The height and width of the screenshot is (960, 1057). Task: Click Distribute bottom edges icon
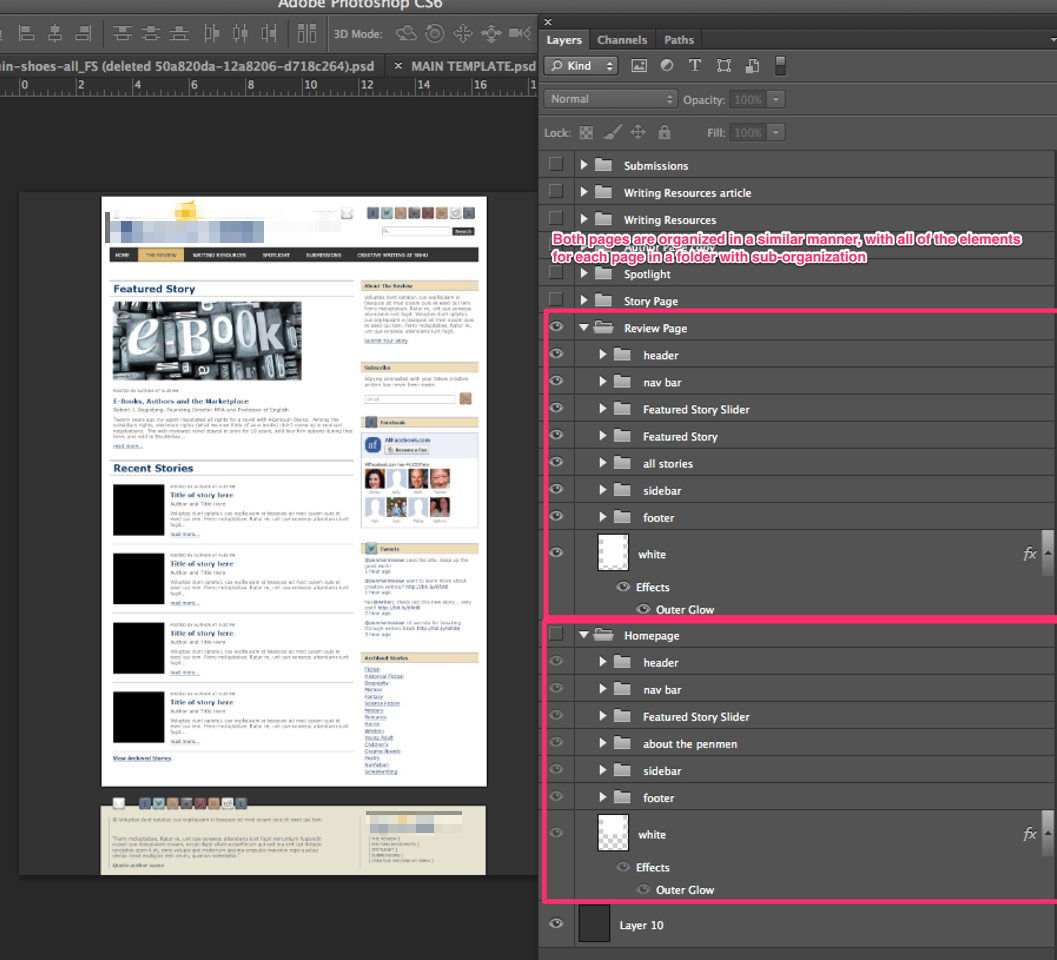(x=179, y=33)
